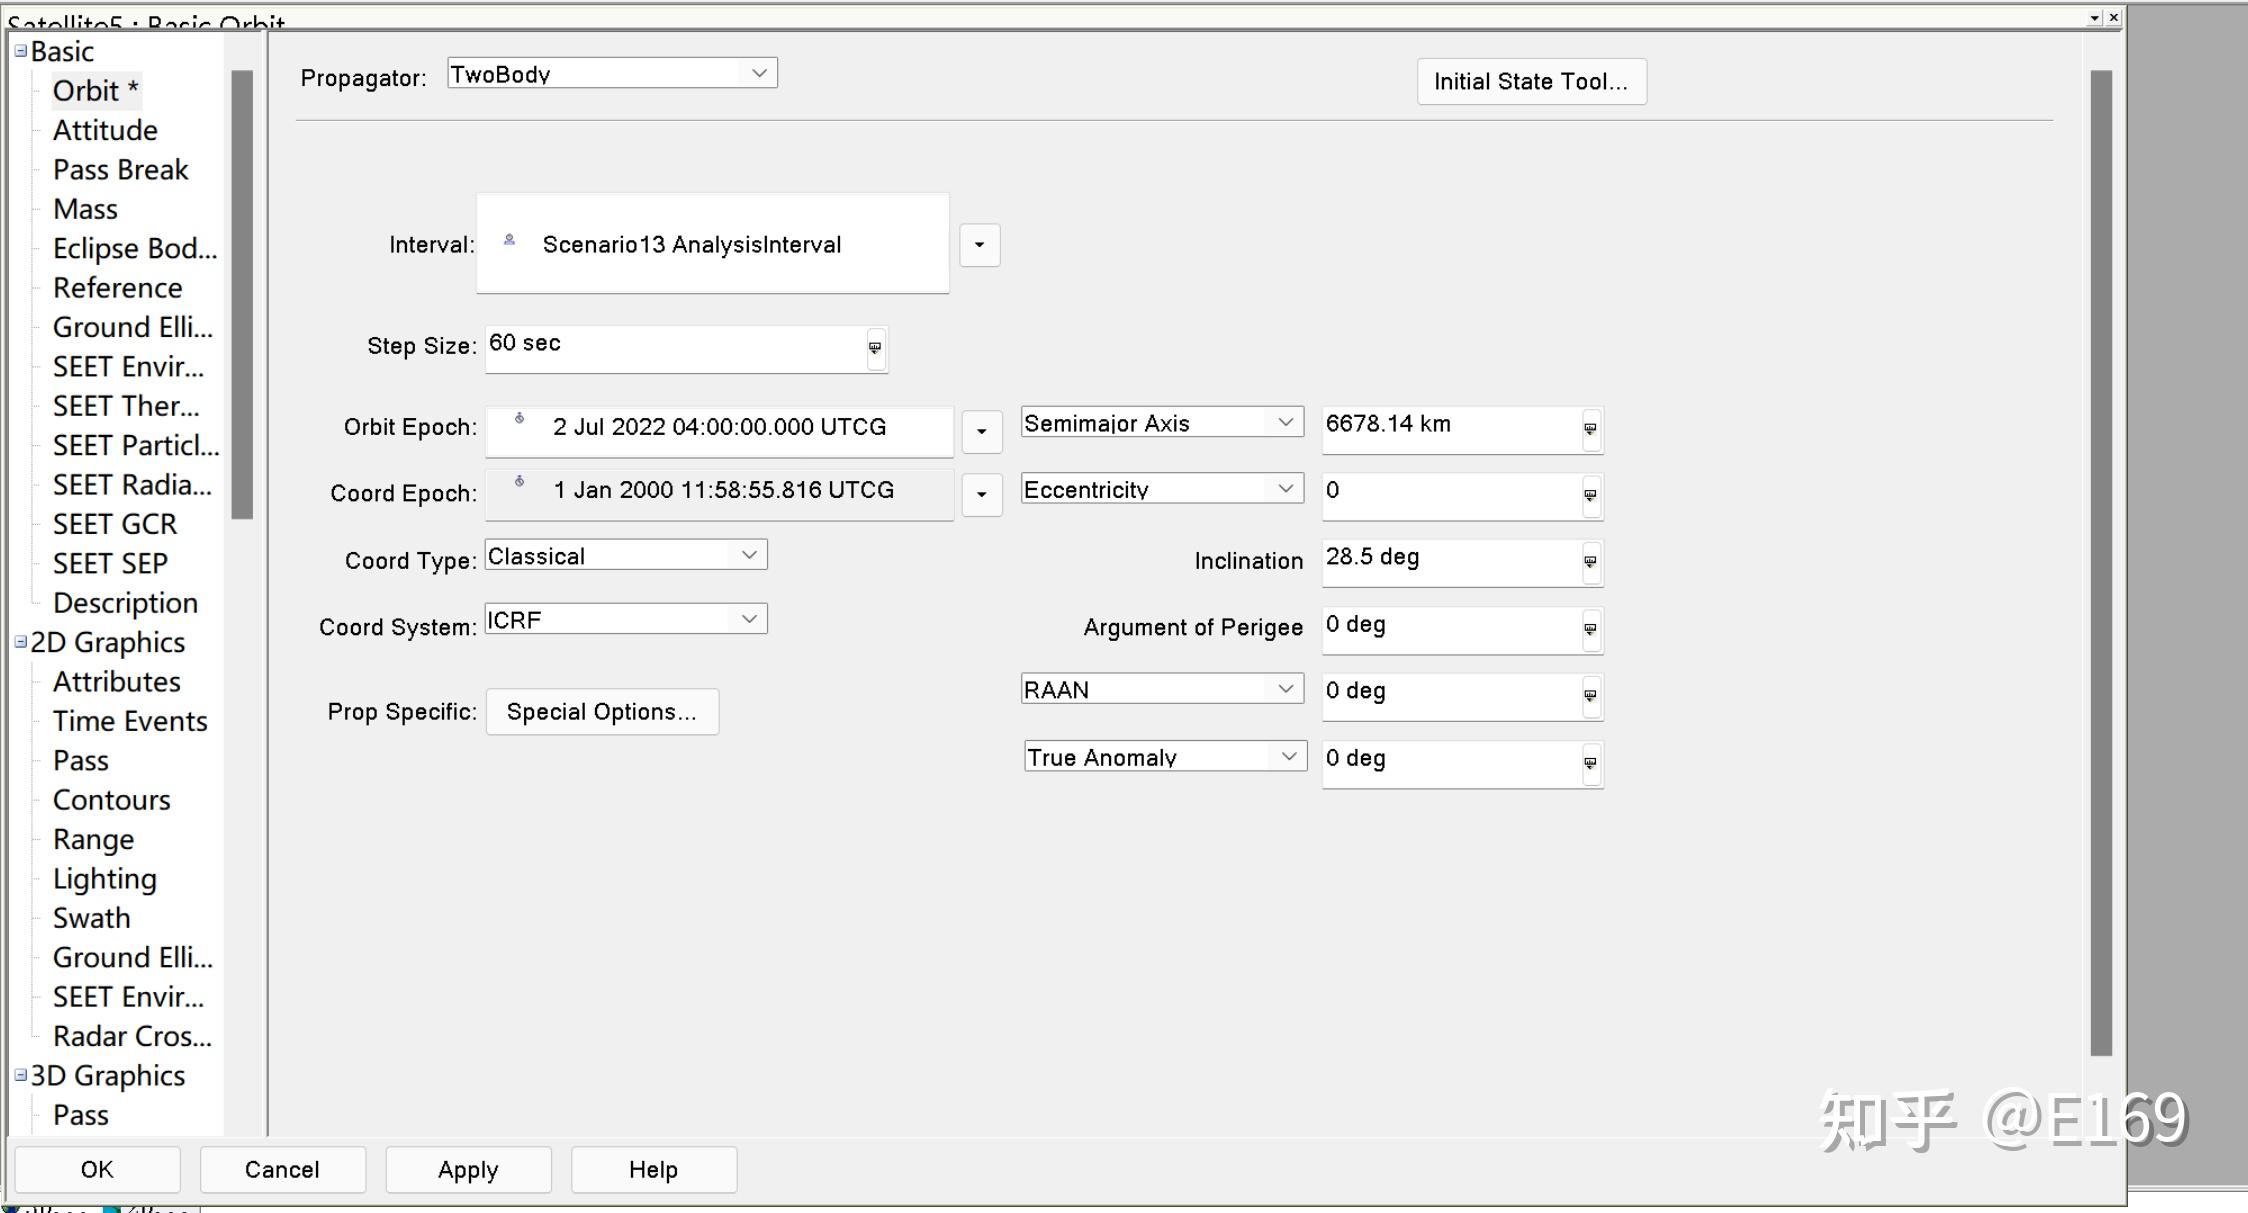The height and width of the screenshot is (1213, 2248).
Task: Click the unit icon in Step Size field
Action: (875, 348)
